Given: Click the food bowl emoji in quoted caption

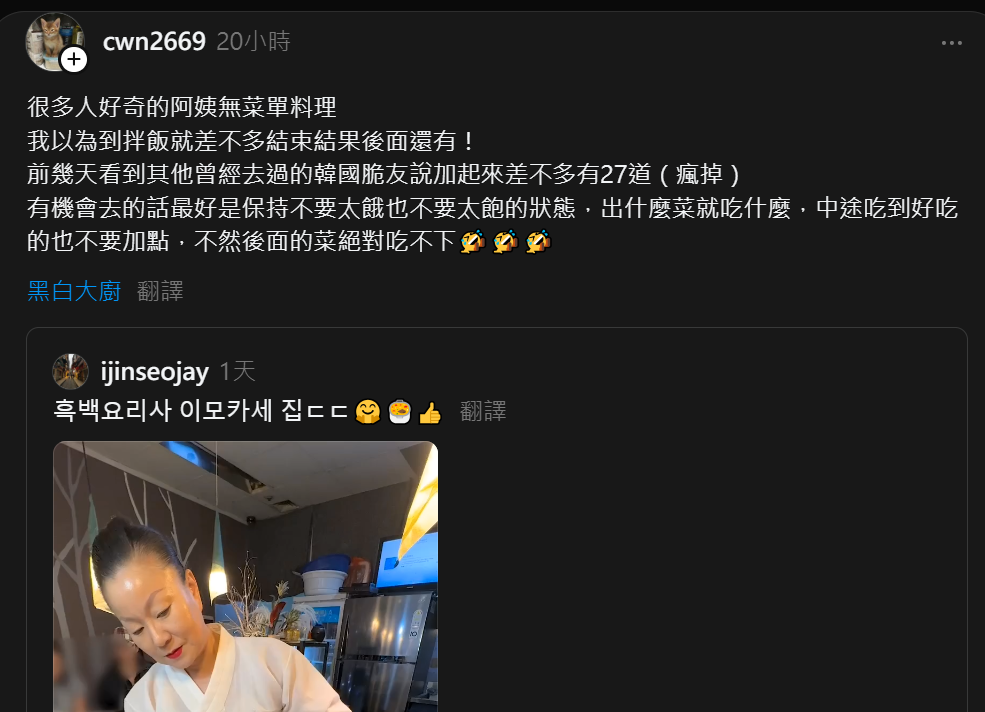Looking at the screenshot, I should pyautogui.click(x=400, y=412).
